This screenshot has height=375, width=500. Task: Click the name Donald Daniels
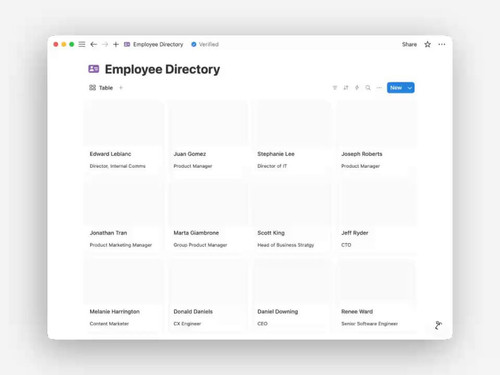(193, 312)
